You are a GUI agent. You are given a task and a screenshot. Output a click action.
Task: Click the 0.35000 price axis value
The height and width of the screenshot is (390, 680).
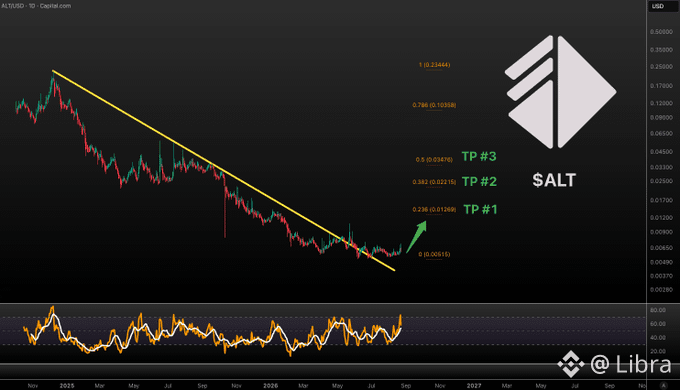click(x=661, y=50)
